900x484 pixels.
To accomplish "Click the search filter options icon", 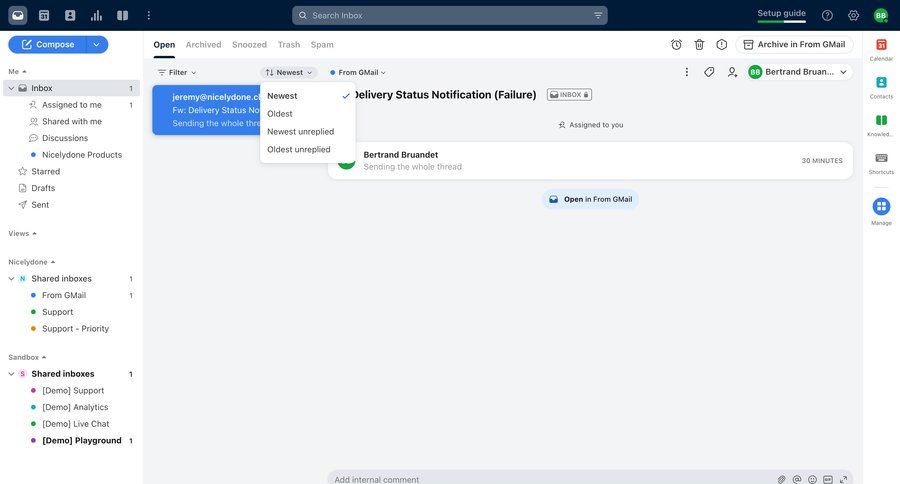I will [x=598, y=16].
